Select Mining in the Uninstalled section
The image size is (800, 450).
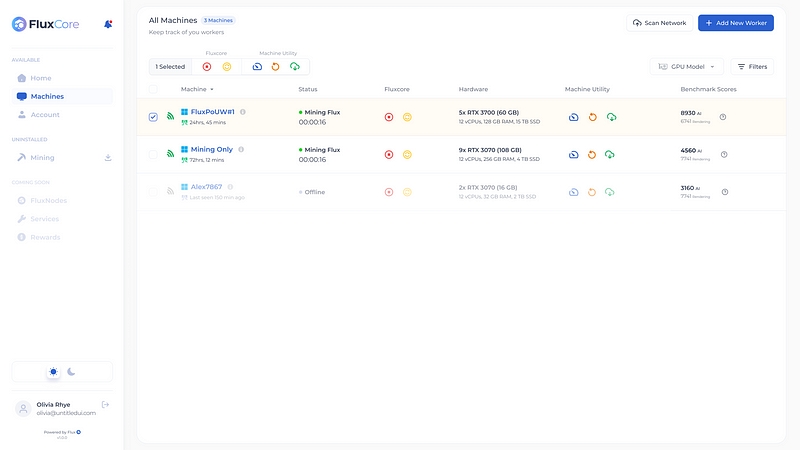click(42, 158)
